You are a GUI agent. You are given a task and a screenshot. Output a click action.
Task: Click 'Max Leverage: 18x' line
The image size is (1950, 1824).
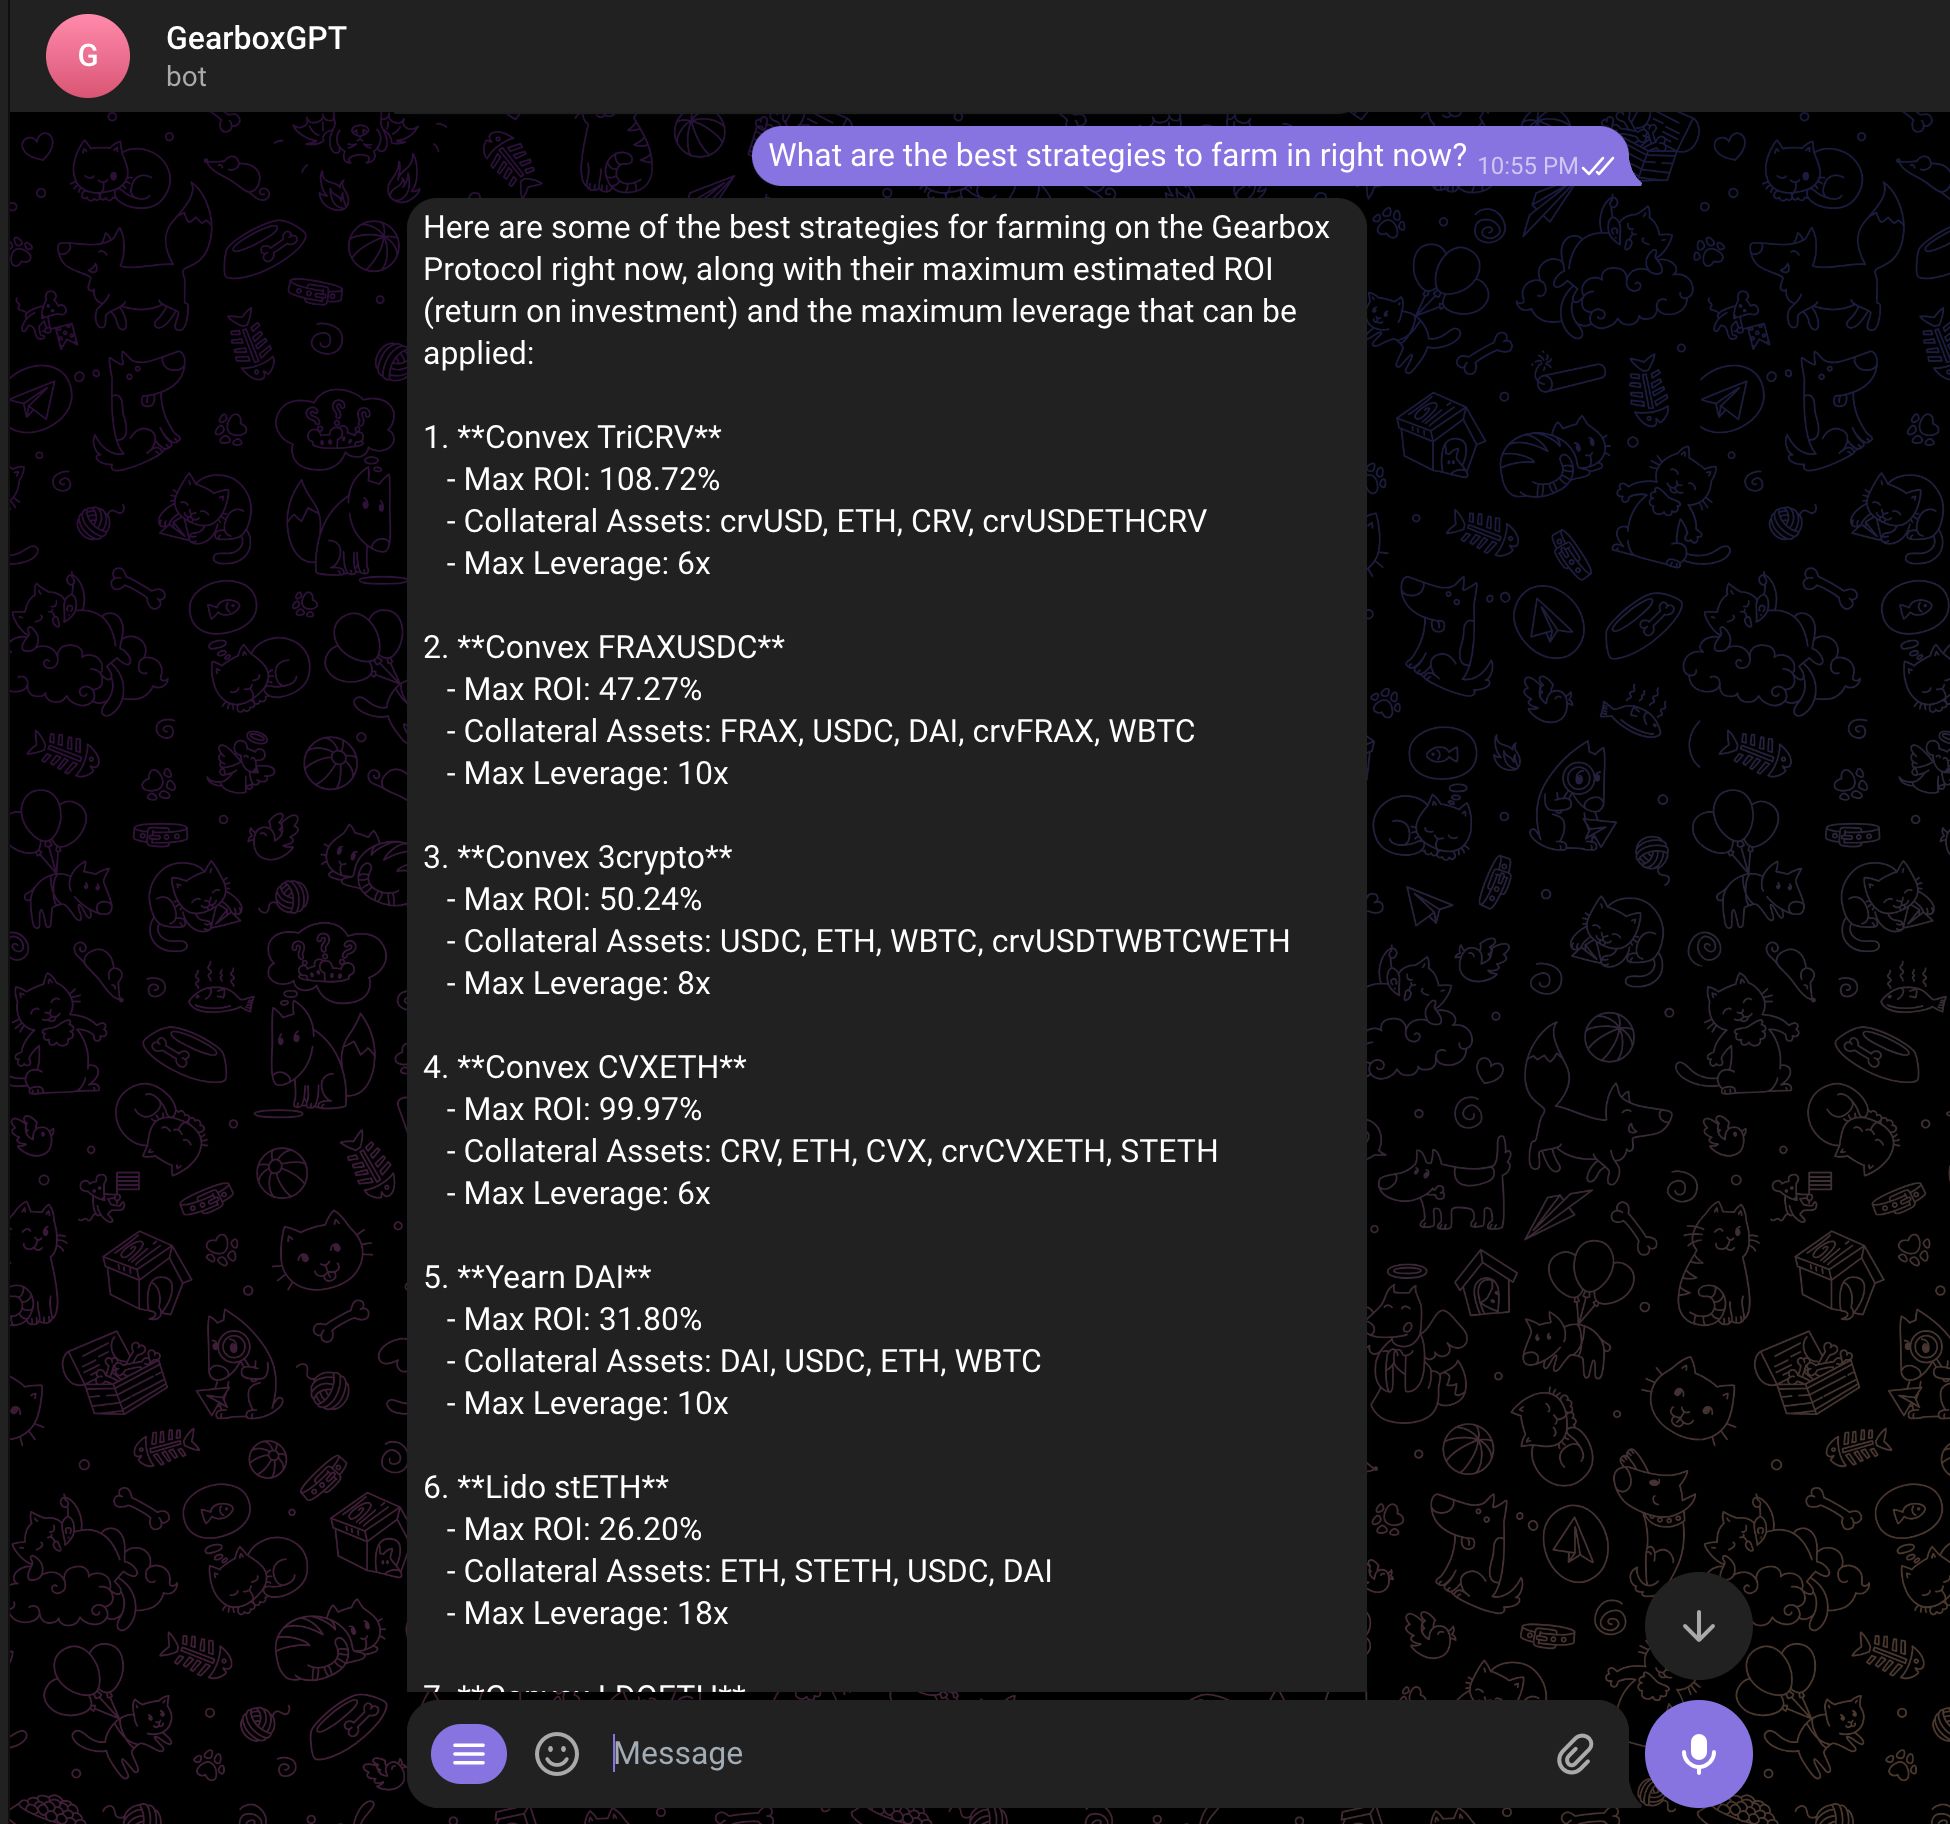point(587,1613)
